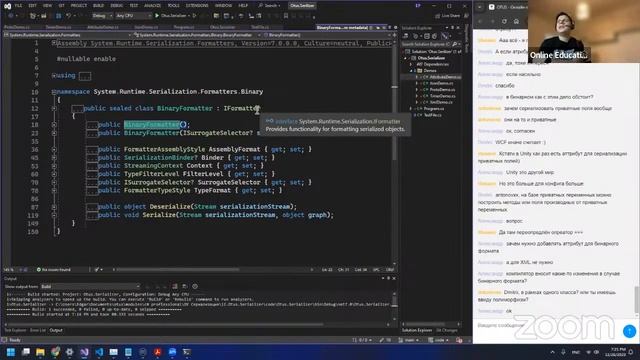This screenshot has height=360, width=640.
Task: Expand the Deserialize method on line 87
Action: tap(54, 207)
